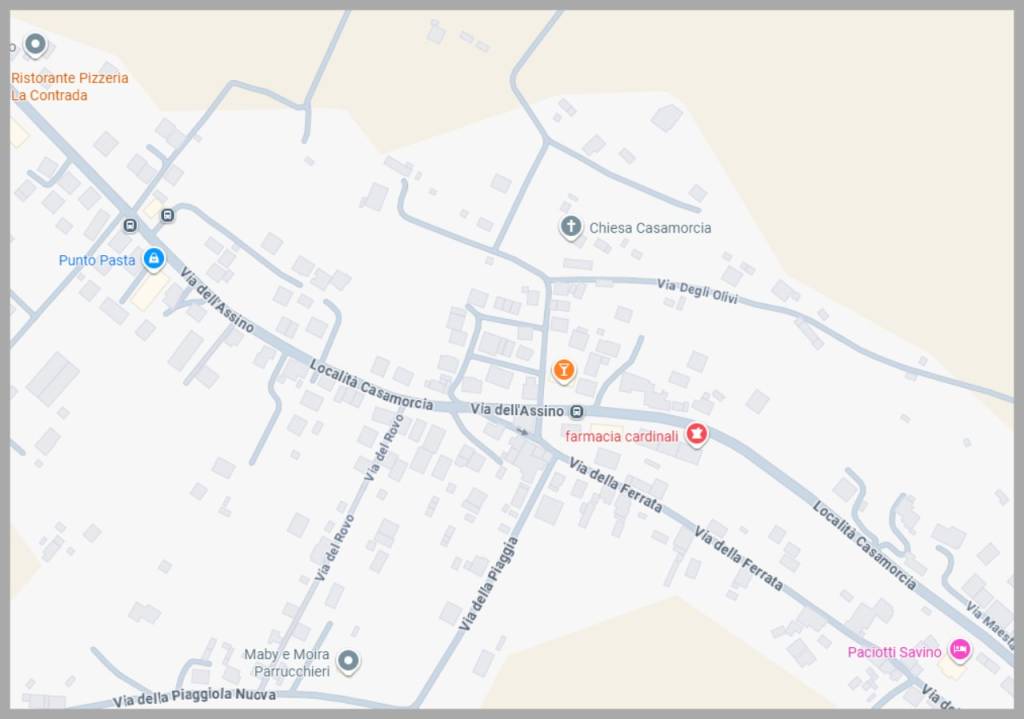The image size is (1024, 719).
Task: Select the bus stop icon right of the yellow building
Action: [x=168, y=215]
